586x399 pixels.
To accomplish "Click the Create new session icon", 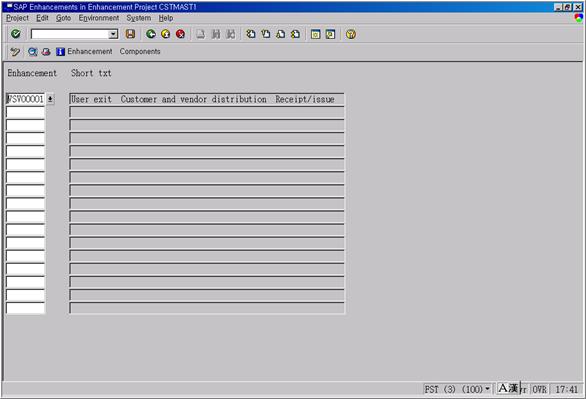I will click(x=315, y=34).
